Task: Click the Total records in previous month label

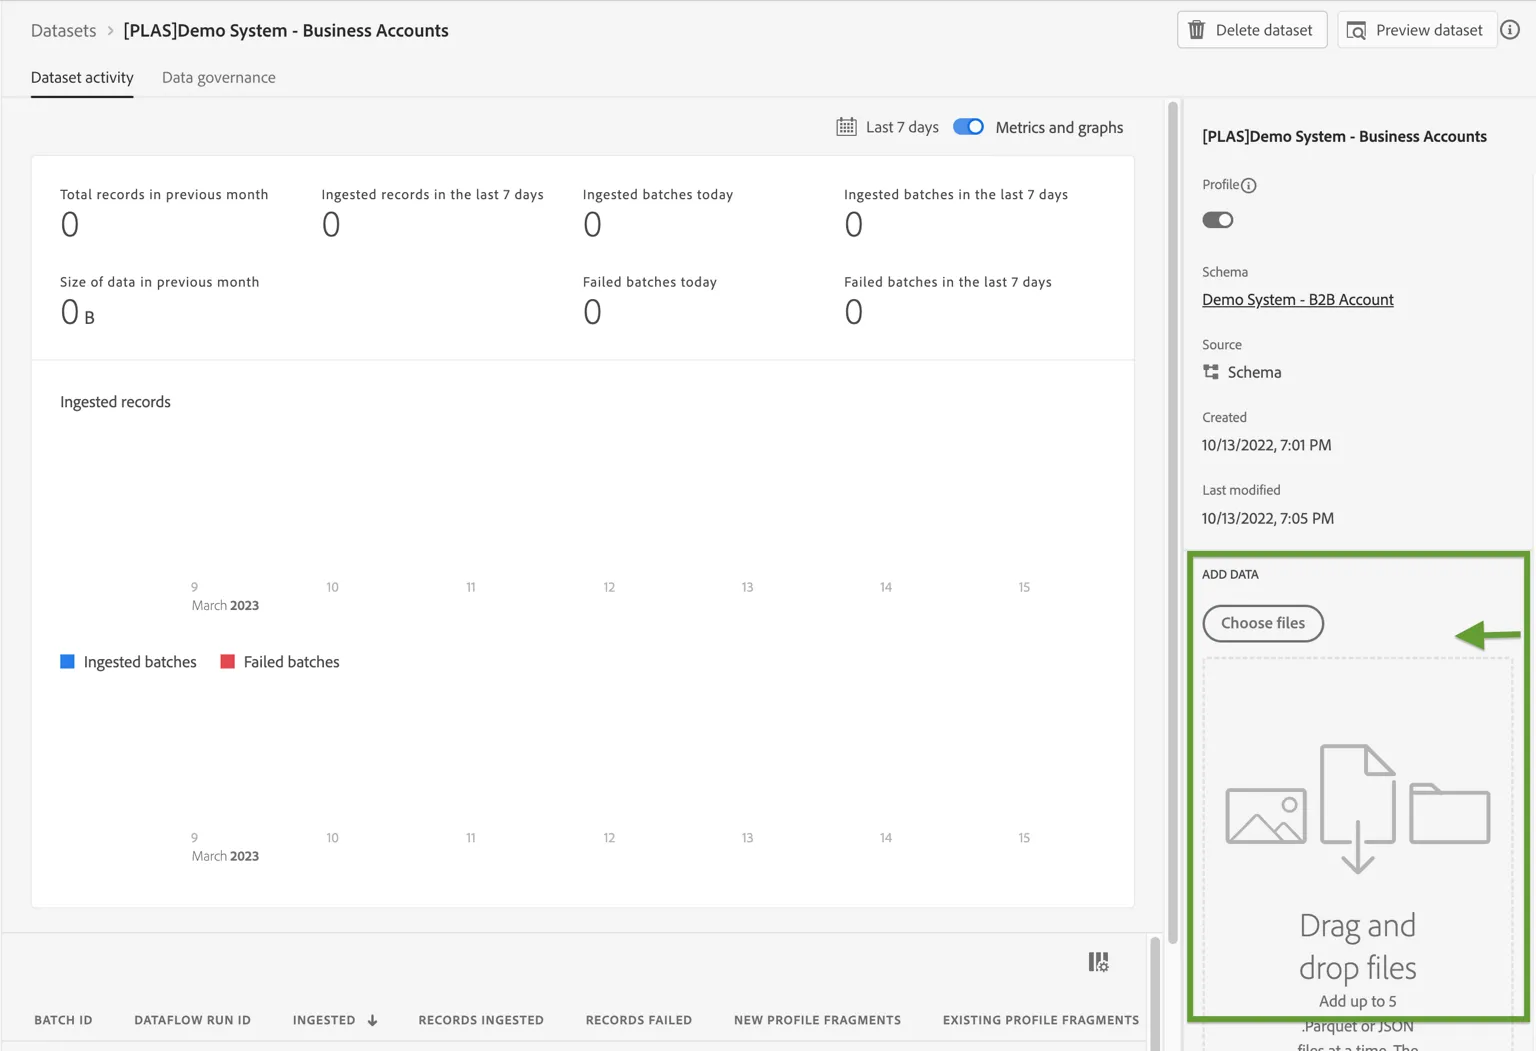Action: click(164, 194)
